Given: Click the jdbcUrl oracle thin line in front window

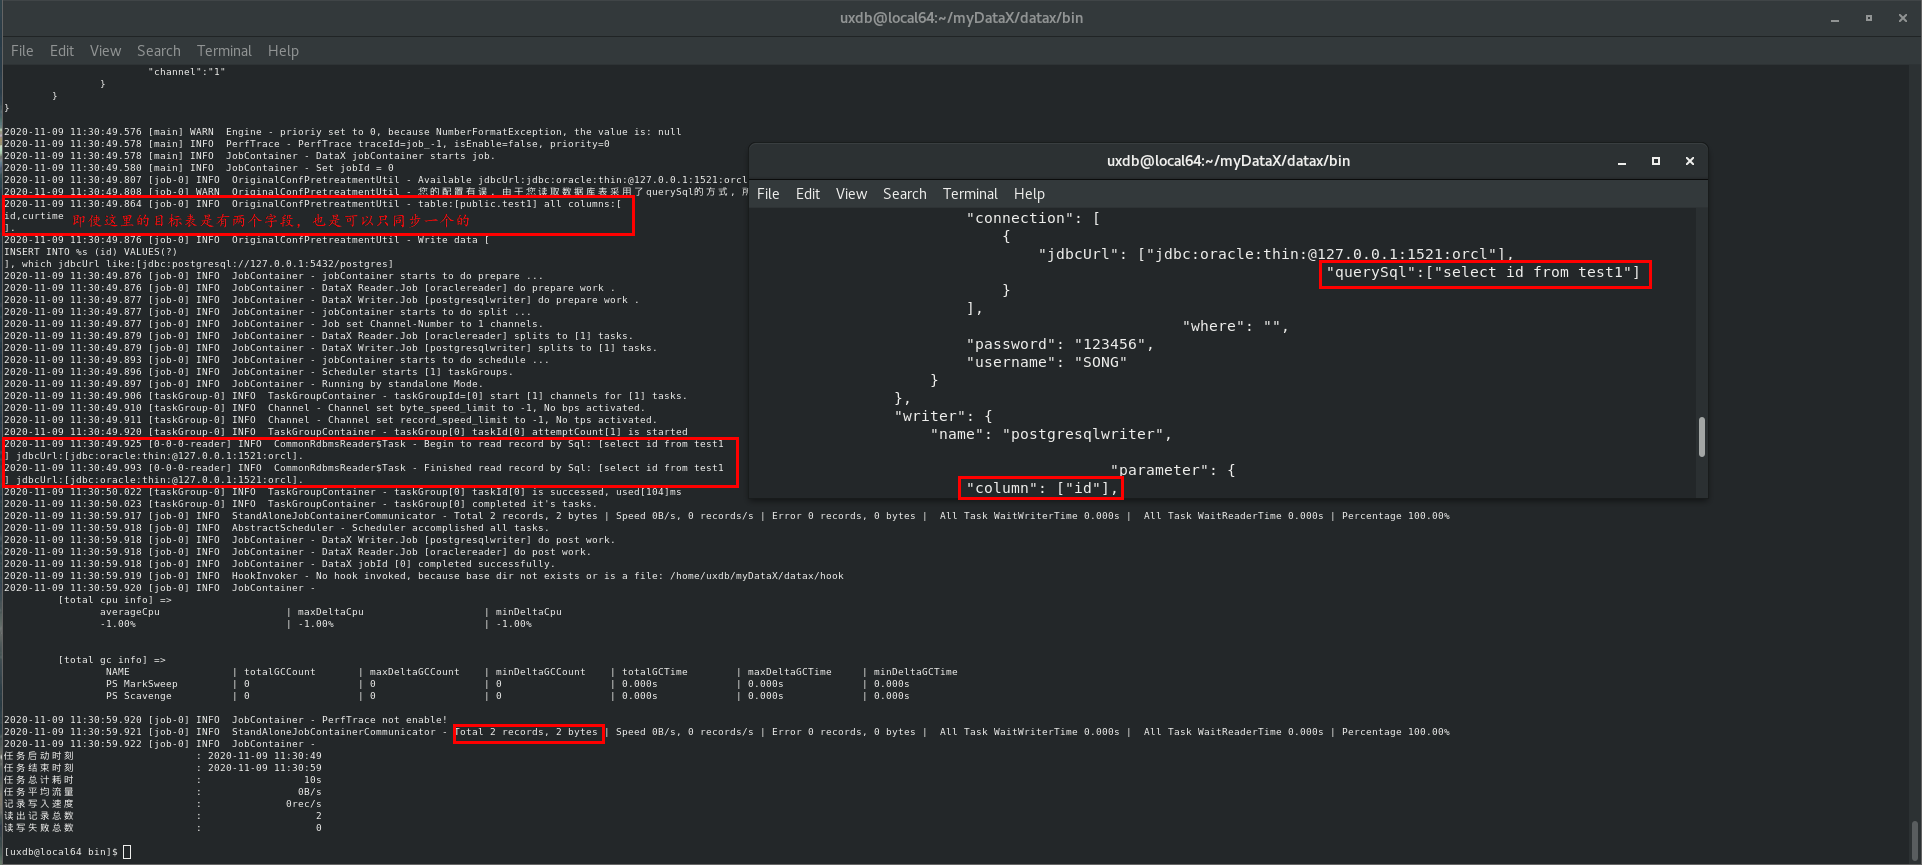Looking at the screenshot, I should [x=1276, y=254].
